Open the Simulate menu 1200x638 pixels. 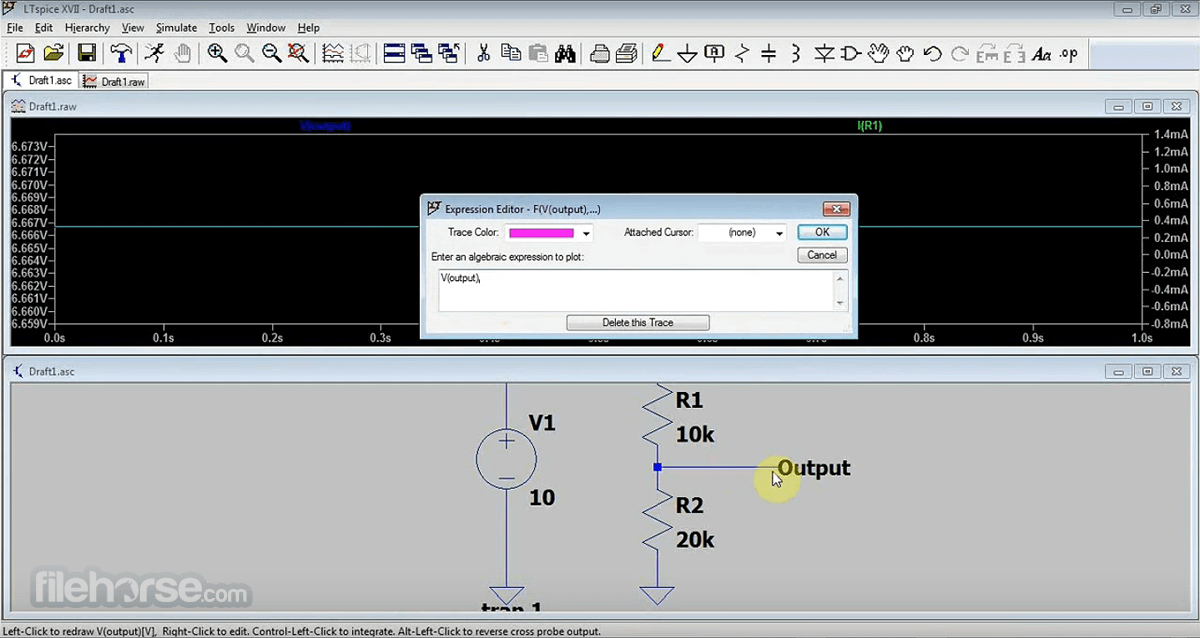(177, 28)
